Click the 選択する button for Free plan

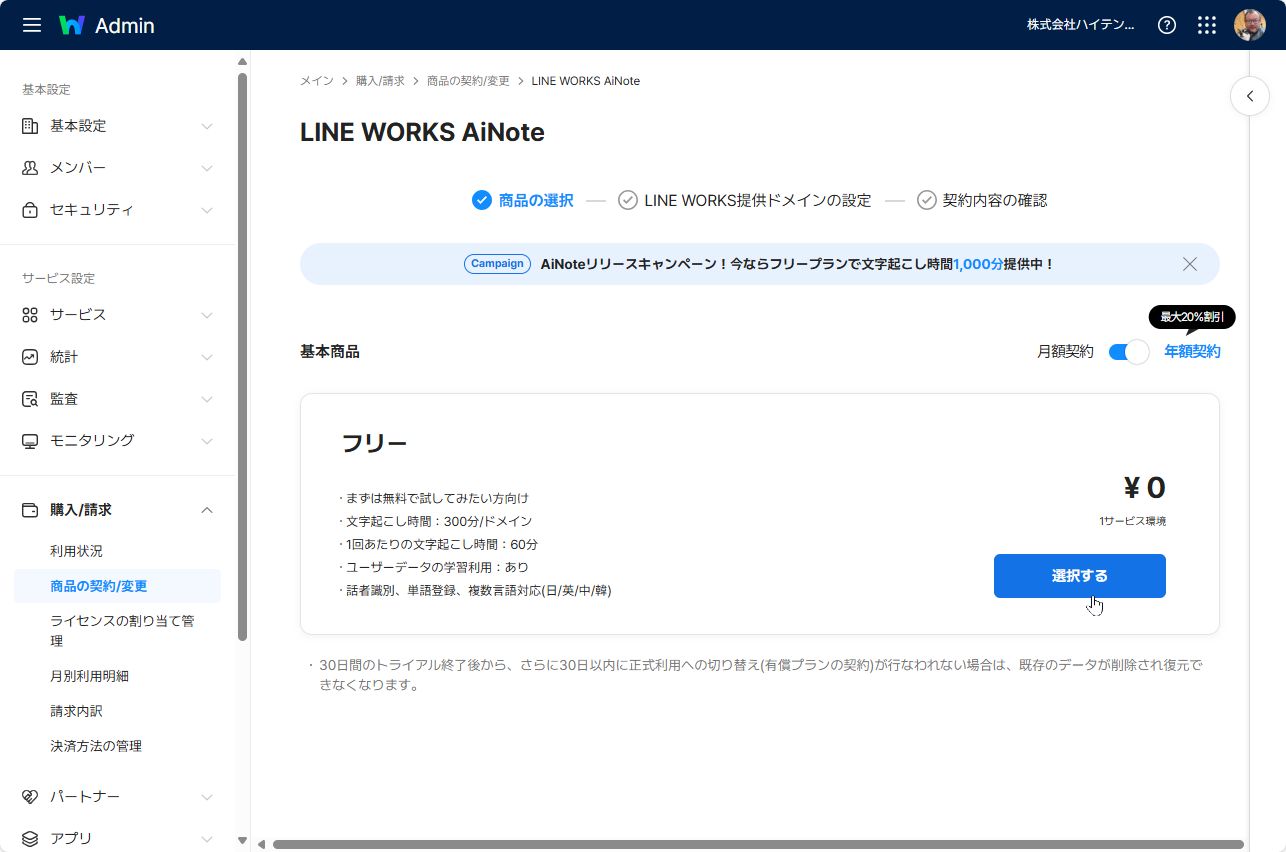coord(1080,576)
